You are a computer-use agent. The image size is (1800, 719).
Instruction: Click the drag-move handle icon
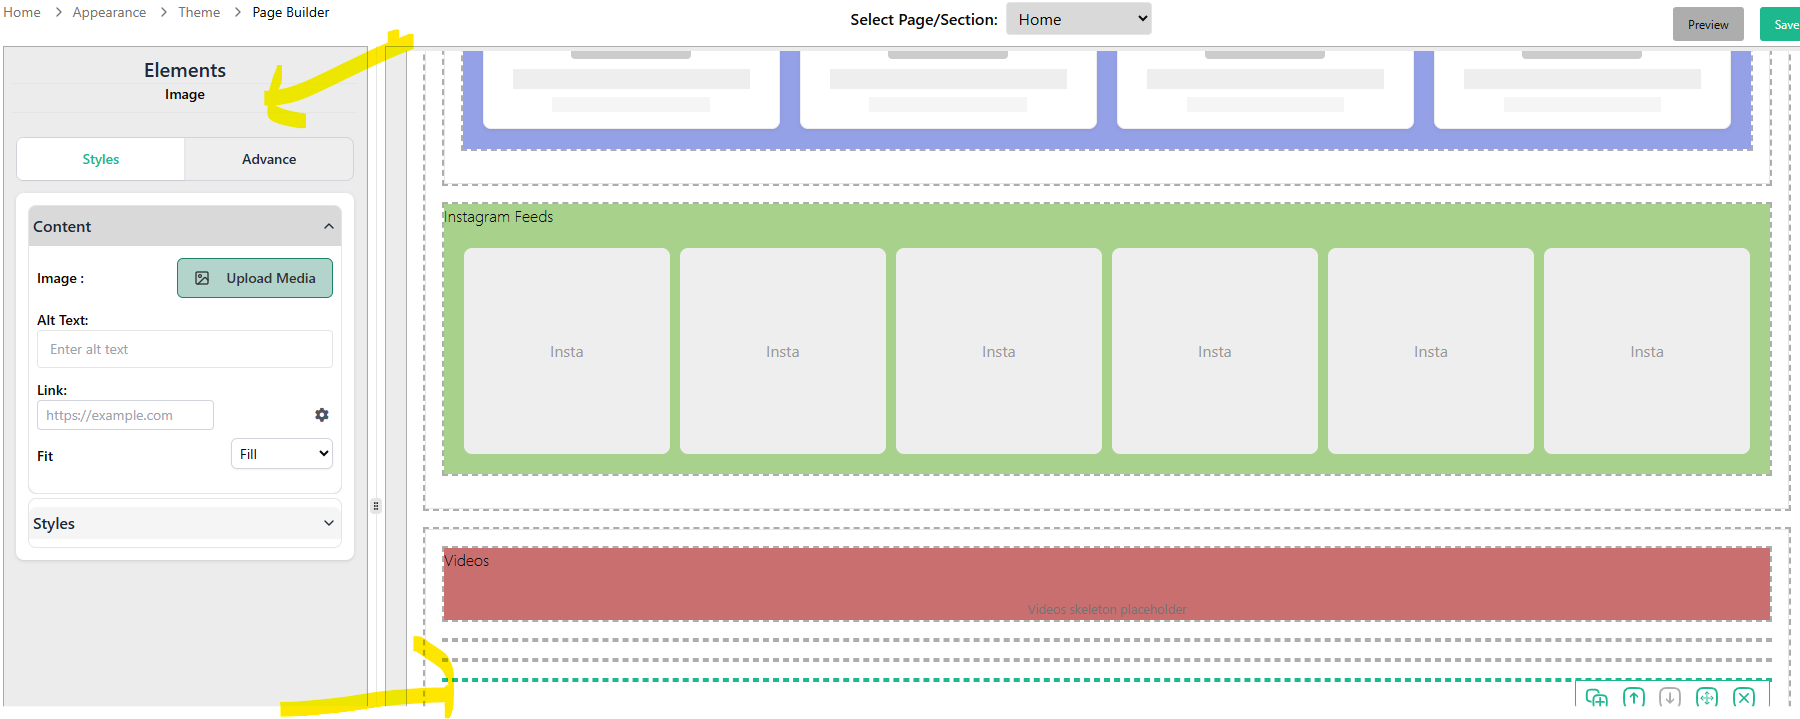tap(1707, 697)
